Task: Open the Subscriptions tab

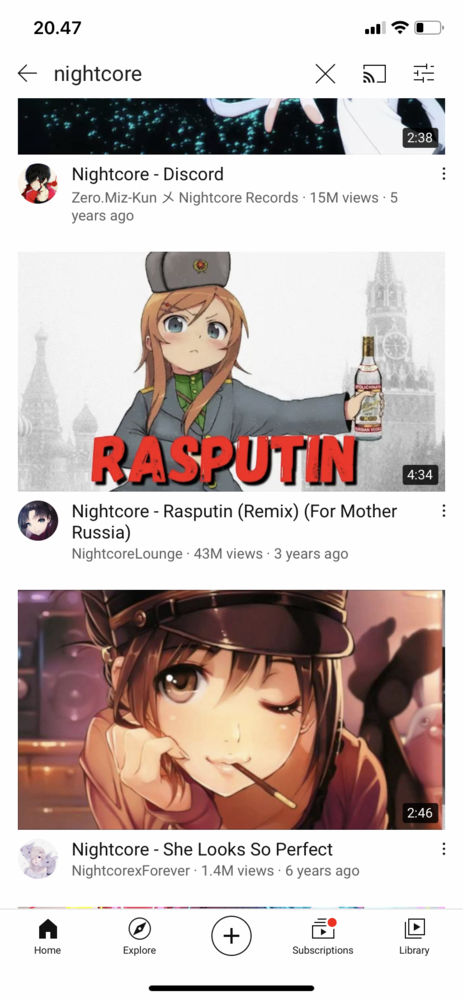Action: point(323,937)
